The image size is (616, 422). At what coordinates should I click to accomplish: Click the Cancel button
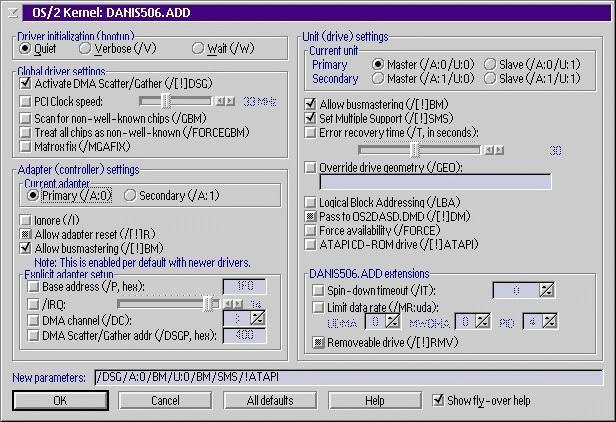pos(165,400)
